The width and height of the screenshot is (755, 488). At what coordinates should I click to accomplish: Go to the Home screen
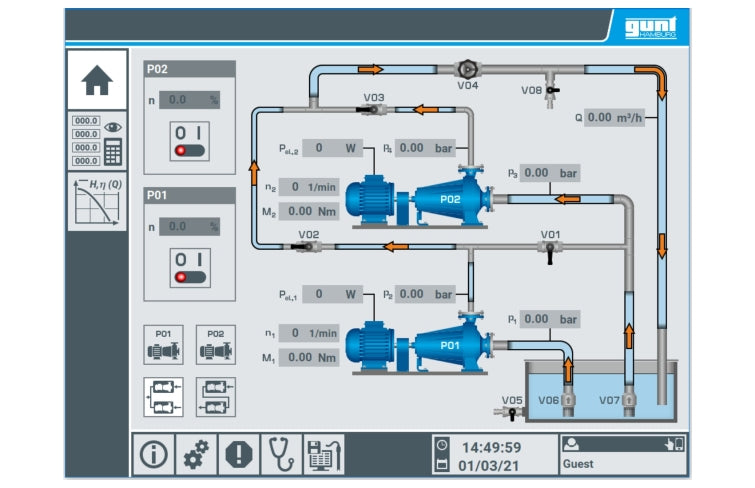point(97,79)
